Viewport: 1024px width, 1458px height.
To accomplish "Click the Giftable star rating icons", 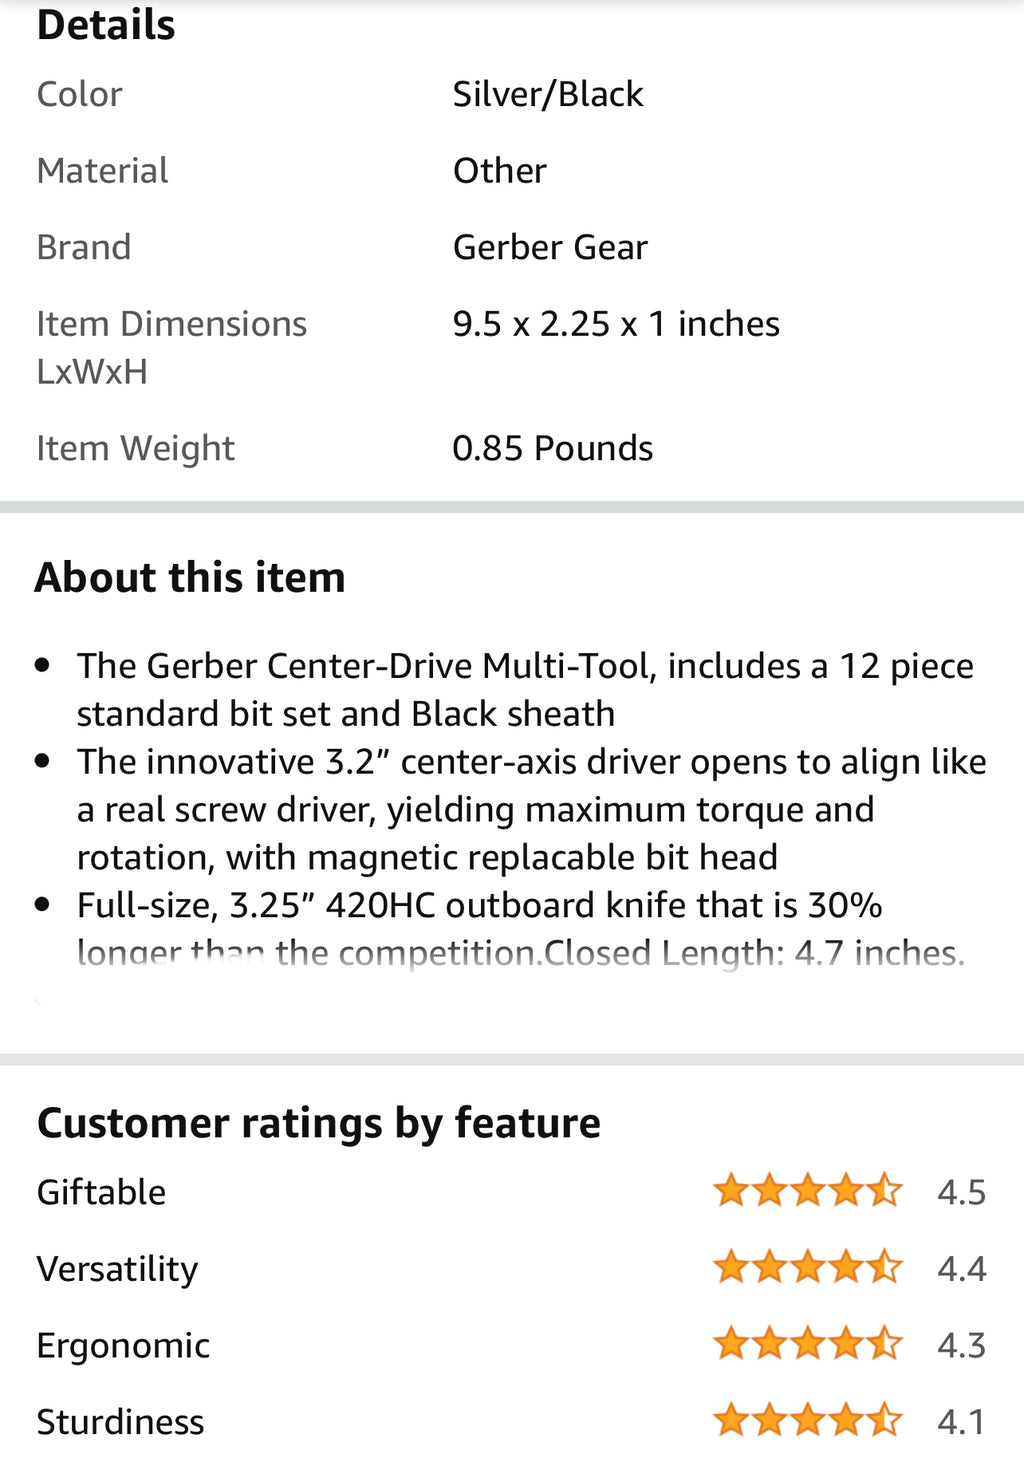I will coord(807,1191).
